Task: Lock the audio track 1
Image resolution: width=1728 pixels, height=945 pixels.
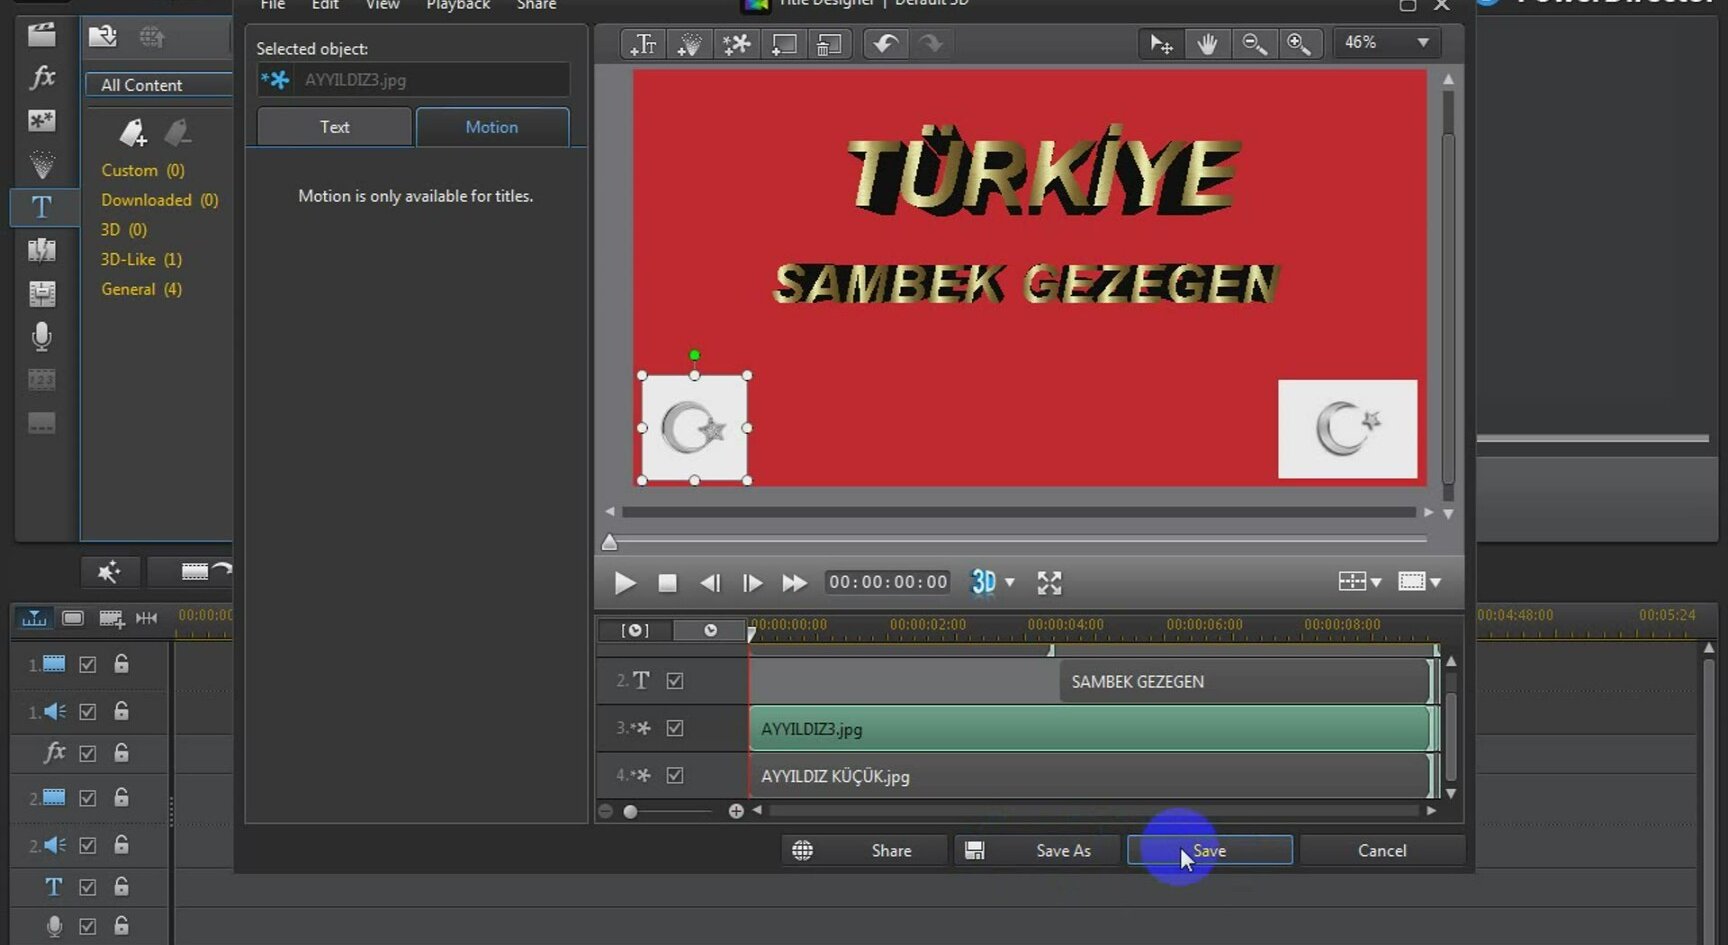Action: pos(121,711)
